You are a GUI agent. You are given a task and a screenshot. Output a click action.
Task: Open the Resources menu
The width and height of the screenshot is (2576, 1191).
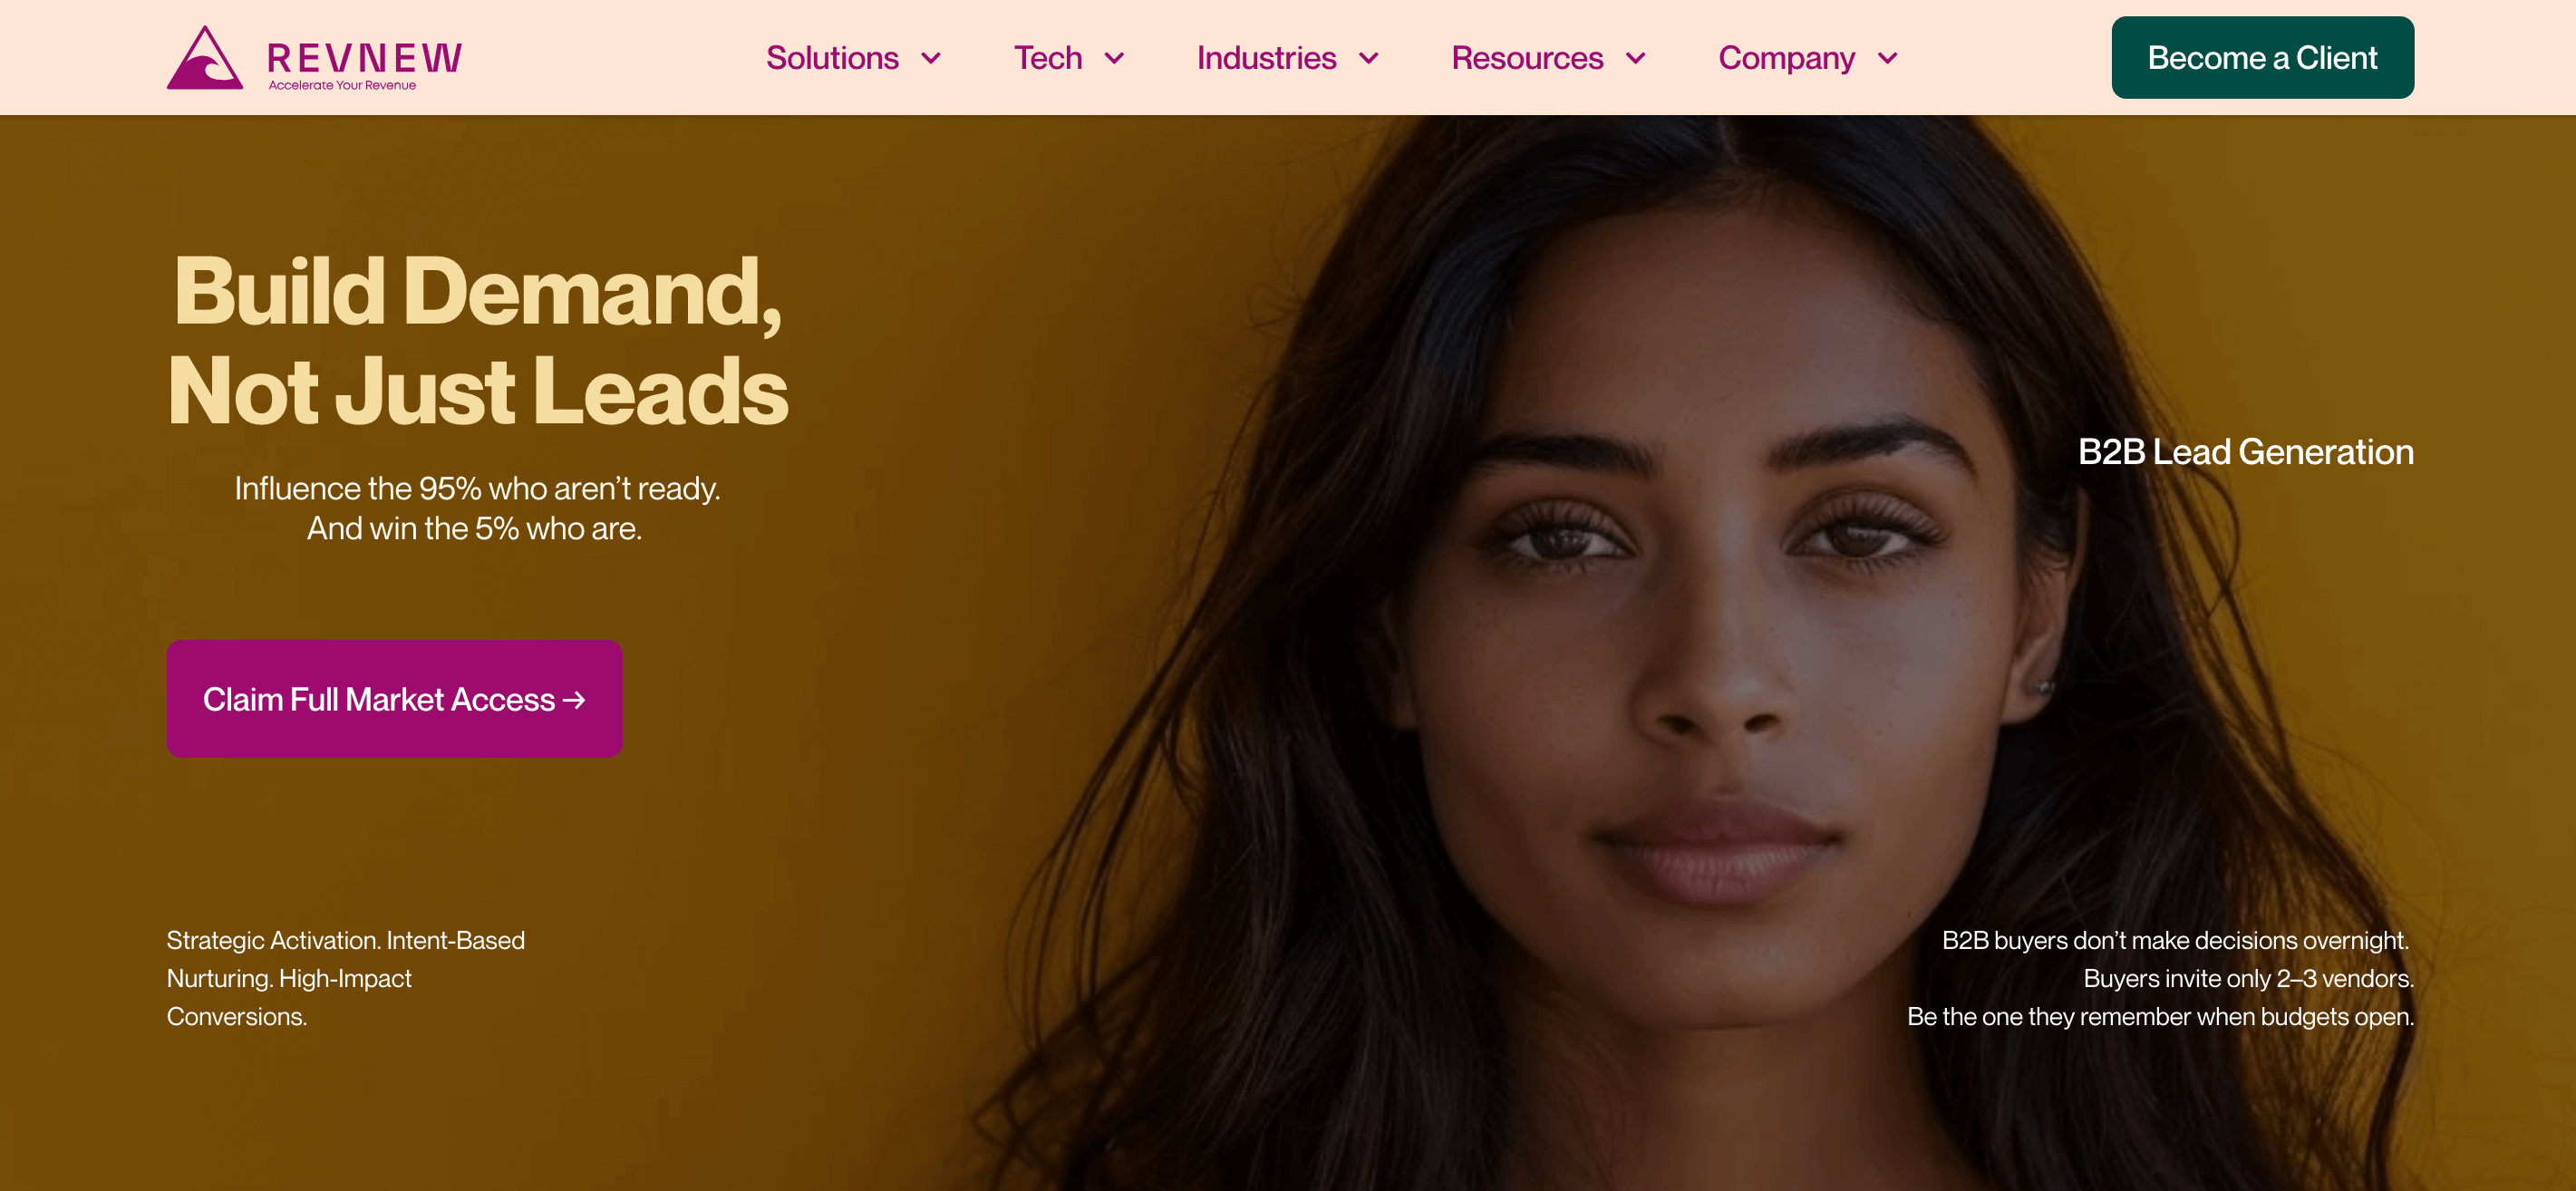click(x=1527, y=58)
